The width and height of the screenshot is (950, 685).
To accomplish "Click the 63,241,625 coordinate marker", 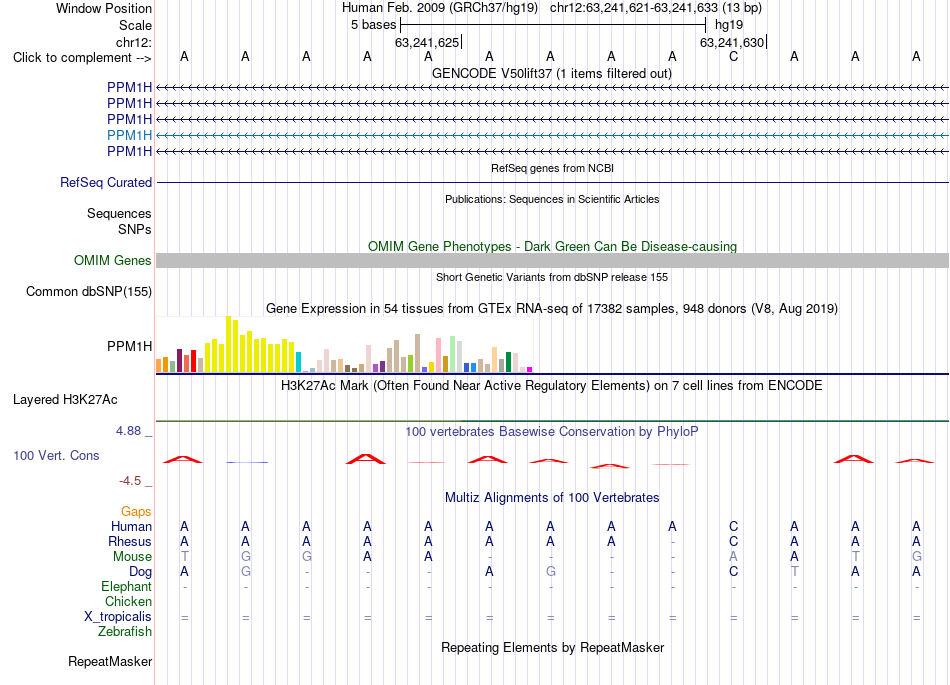I will [x=427, y=42].
